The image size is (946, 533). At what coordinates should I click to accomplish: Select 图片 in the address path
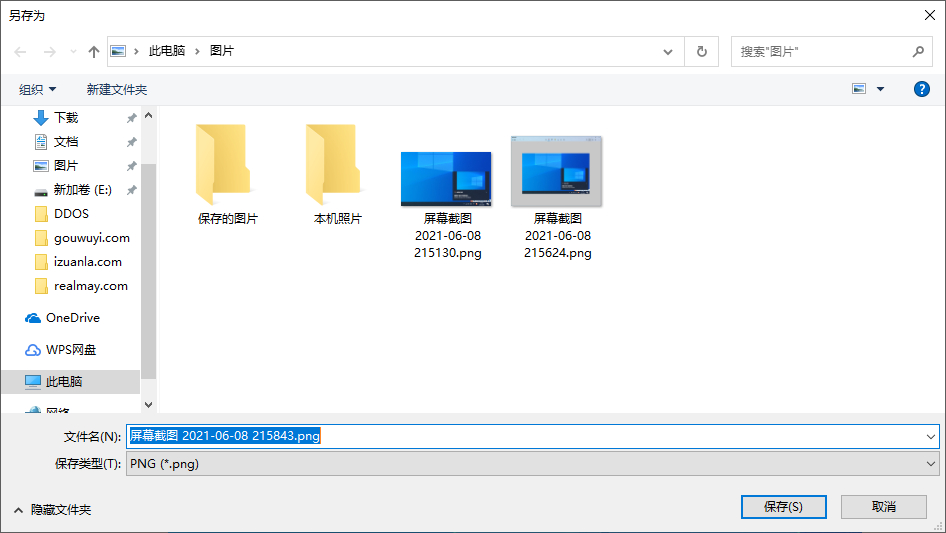click(x=221, y=51)
